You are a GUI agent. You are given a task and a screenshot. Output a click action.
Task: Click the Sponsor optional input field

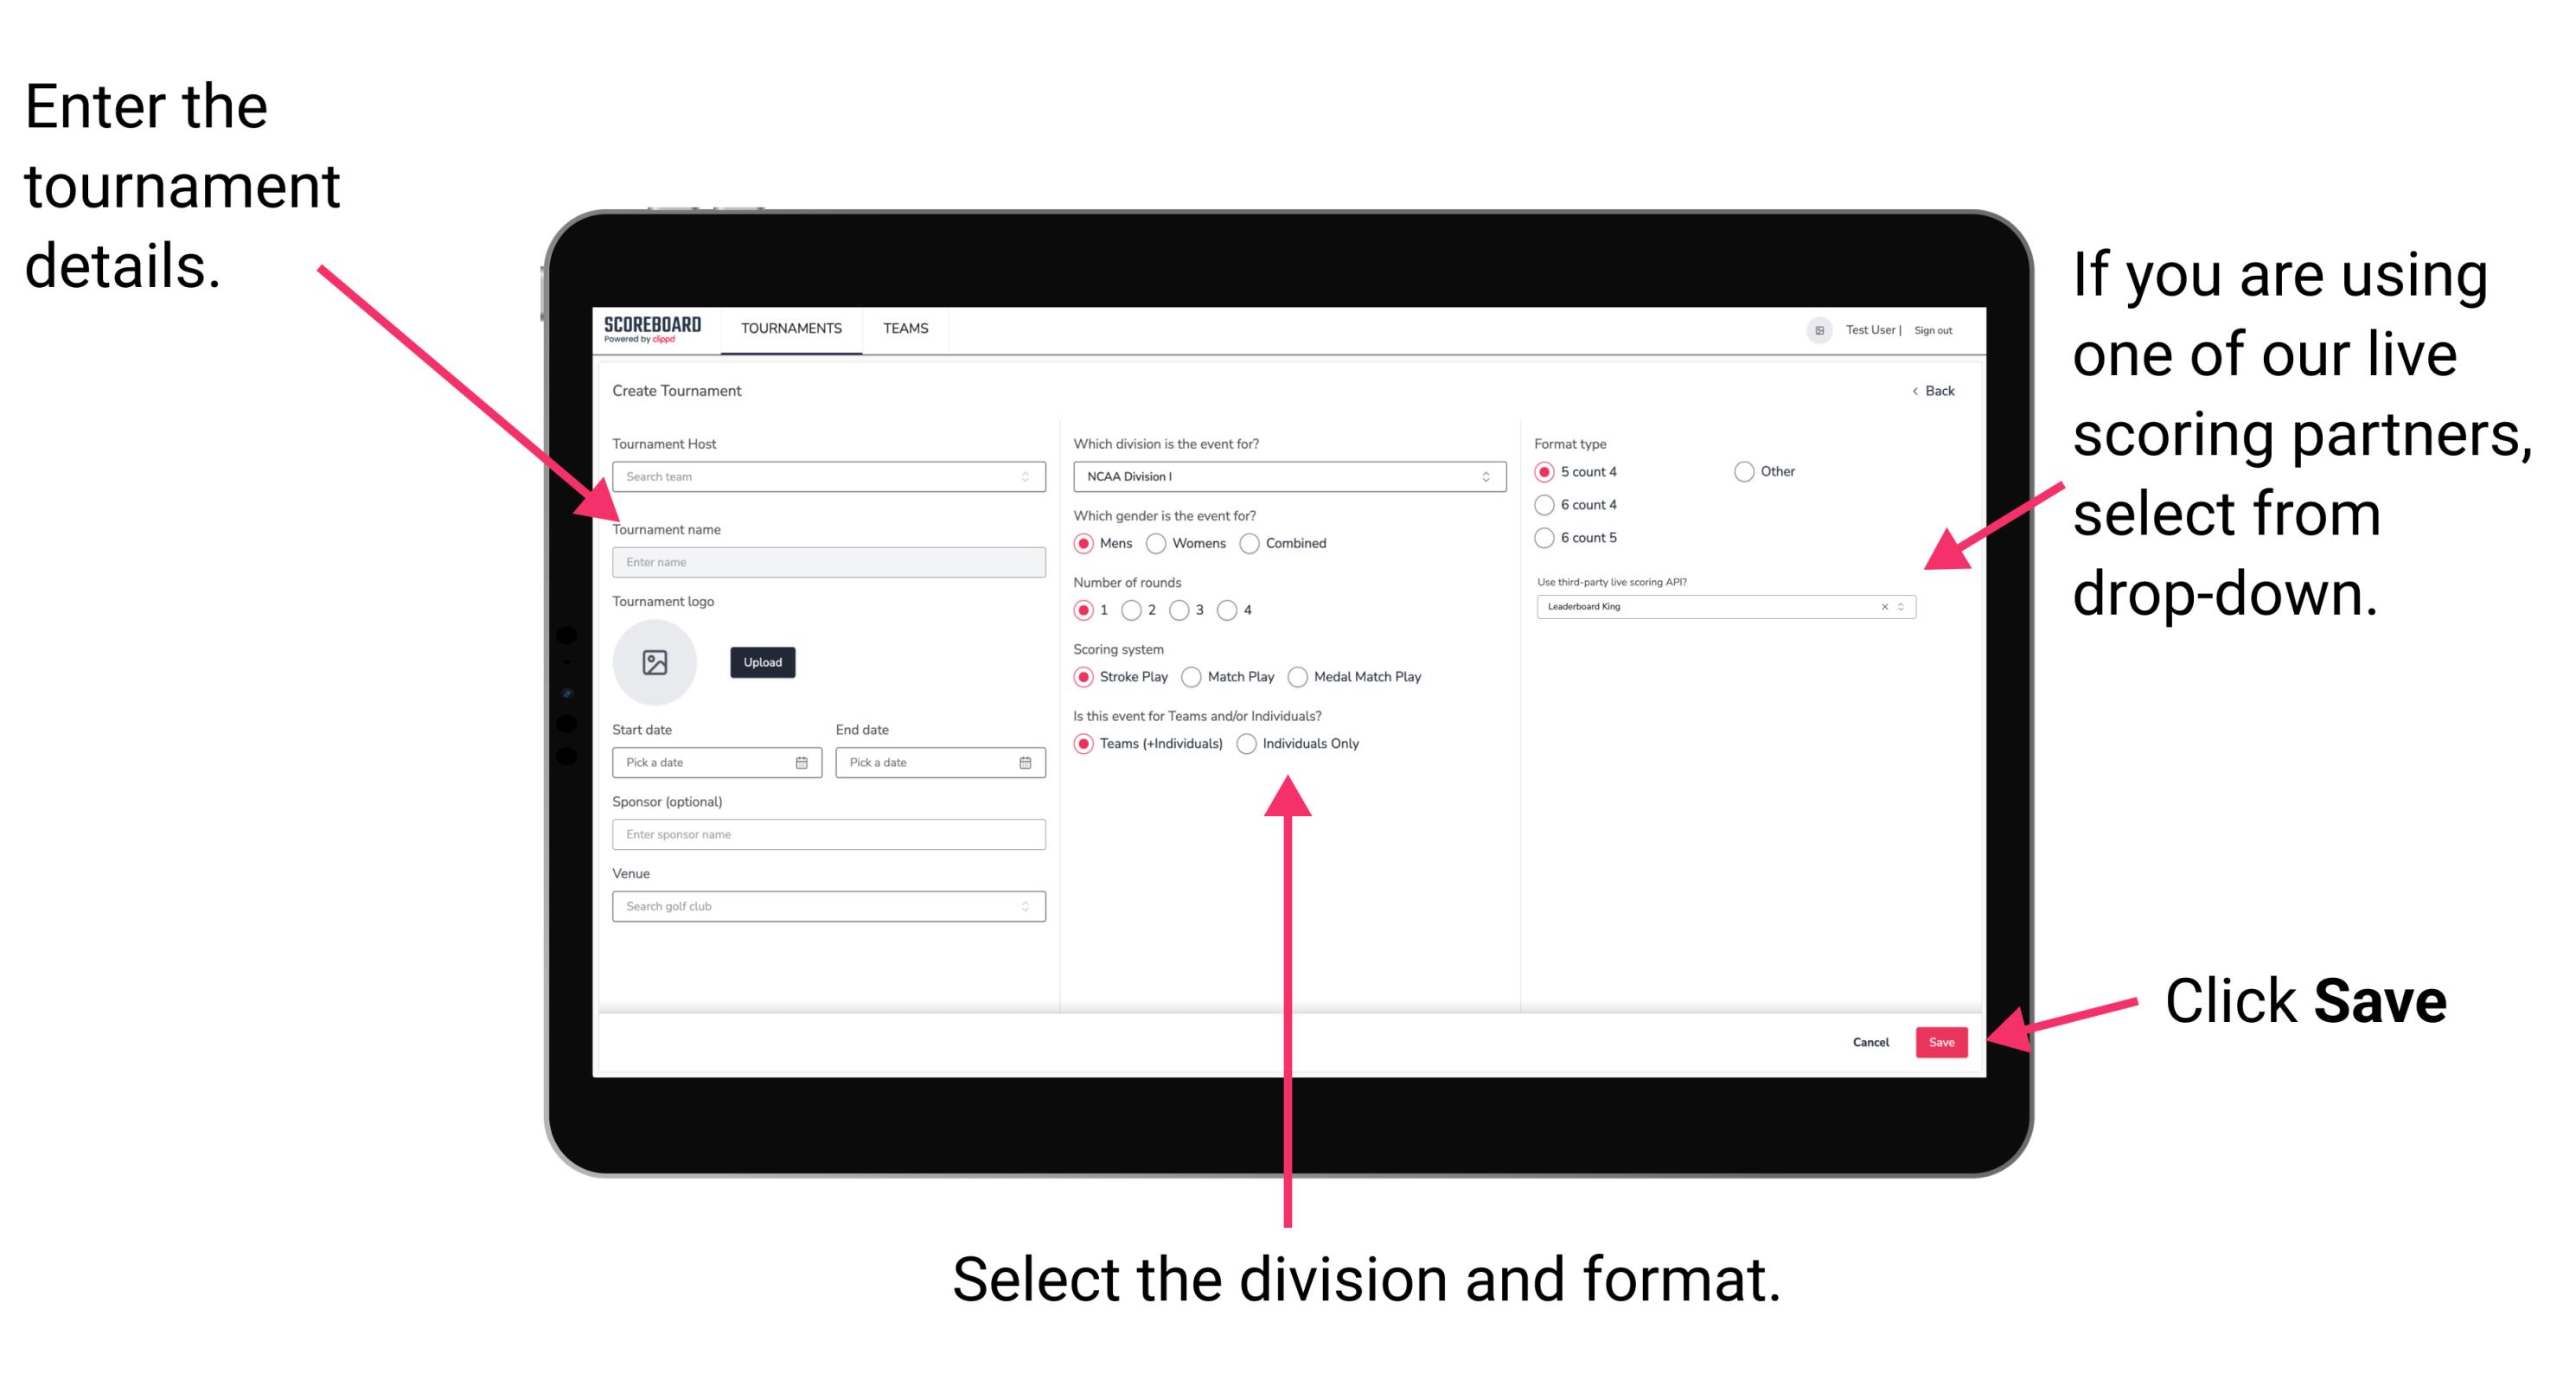pos(828,834)
